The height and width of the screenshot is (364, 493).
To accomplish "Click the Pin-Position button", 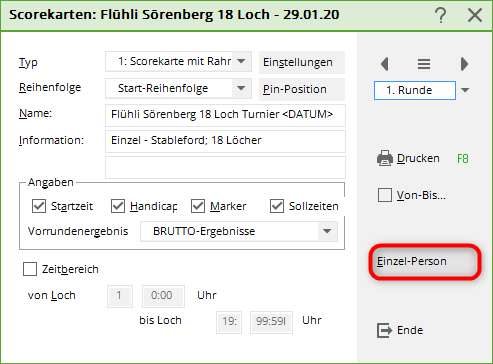I will (x=302, y=89).
